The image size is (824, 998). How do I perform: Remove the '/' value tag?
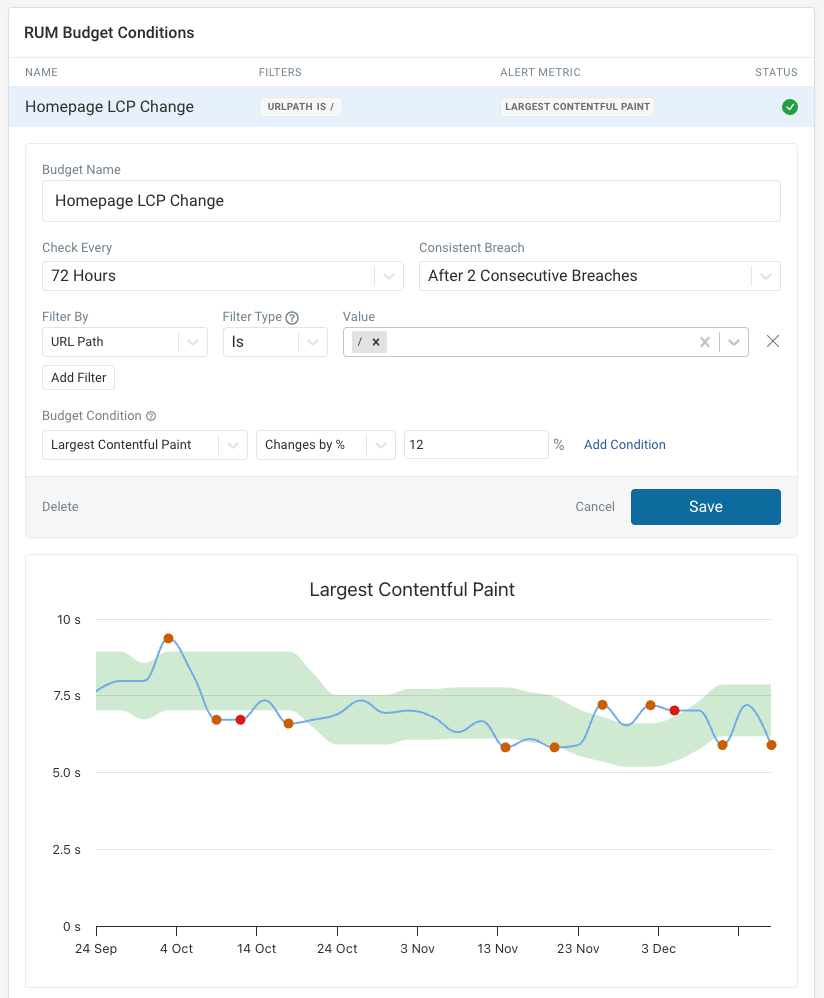[x=376, y=342]
